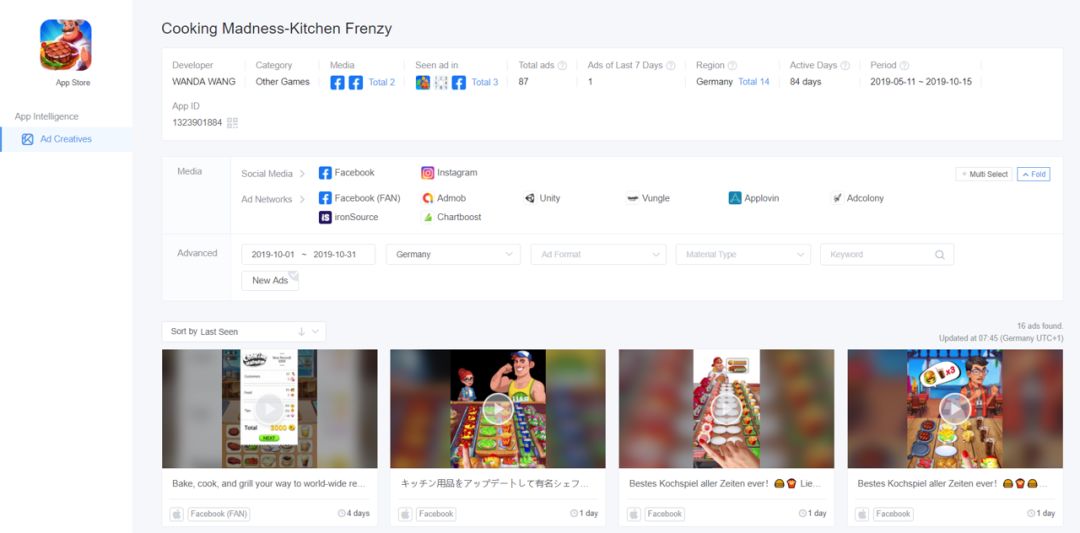Viewport: 1080px width, 533px height.
Task: Toggle the sort direction arrow
Action: [301, 331]
